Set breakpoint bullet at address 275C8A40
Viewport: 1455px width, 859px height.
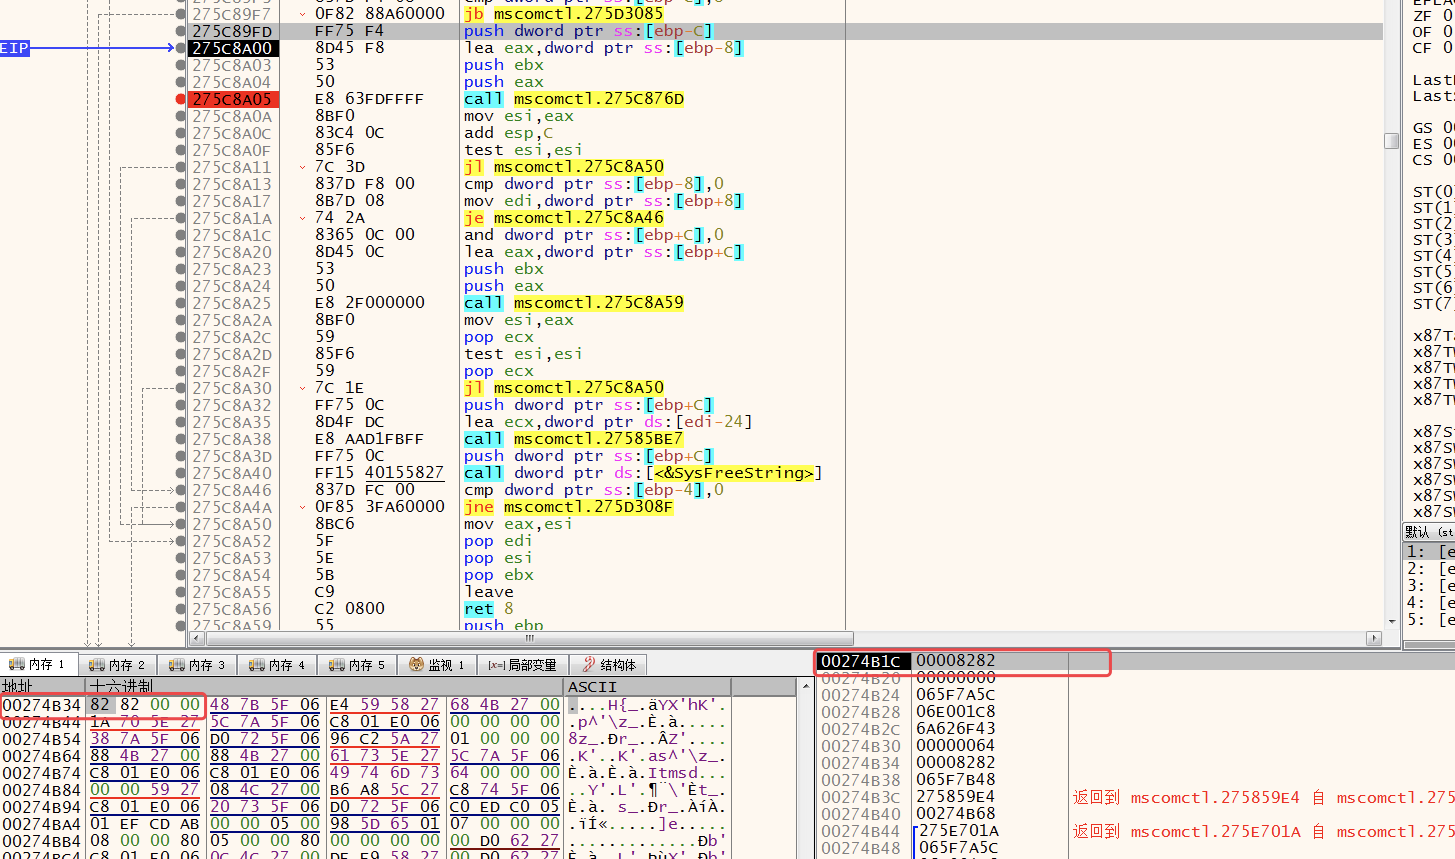(x=180, y=473)
